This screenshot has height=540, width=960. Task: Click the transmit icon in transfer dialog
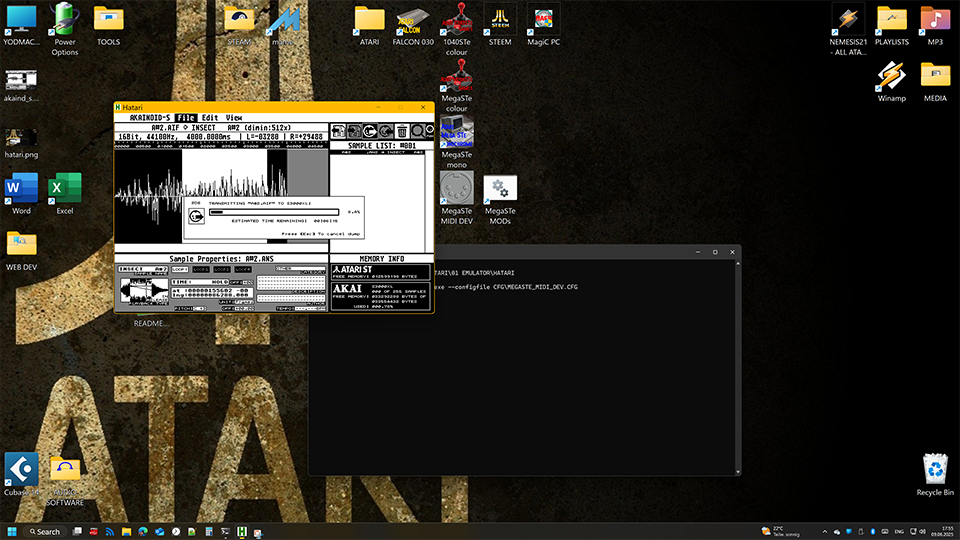click(197, 216)
